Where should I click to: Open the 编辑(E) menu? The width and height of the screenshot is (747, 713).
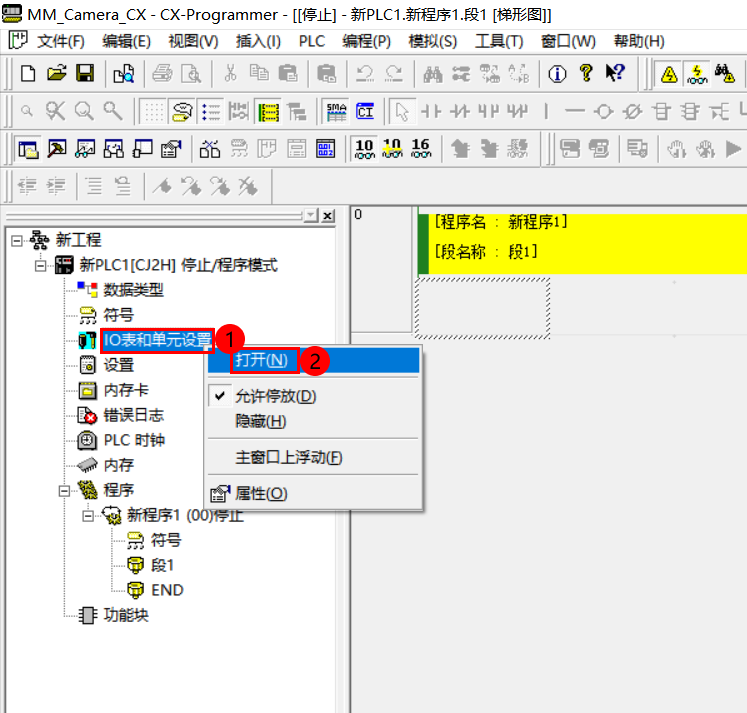pyautogui.click(x=126, y=41)
